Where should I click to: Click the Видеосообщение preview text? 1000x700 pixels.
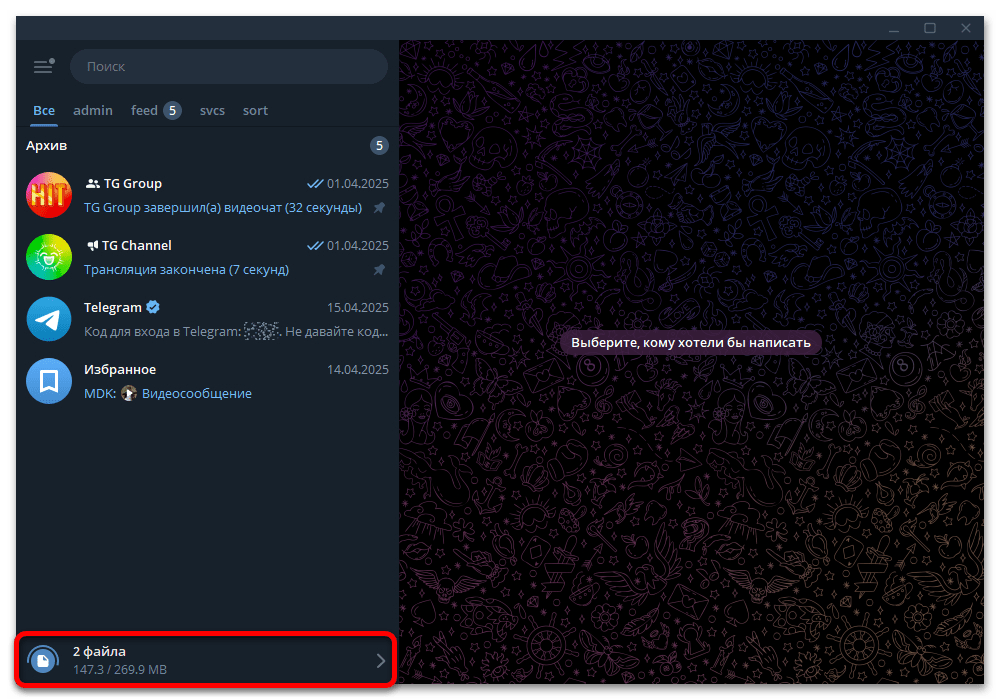[x=196, y=393]
